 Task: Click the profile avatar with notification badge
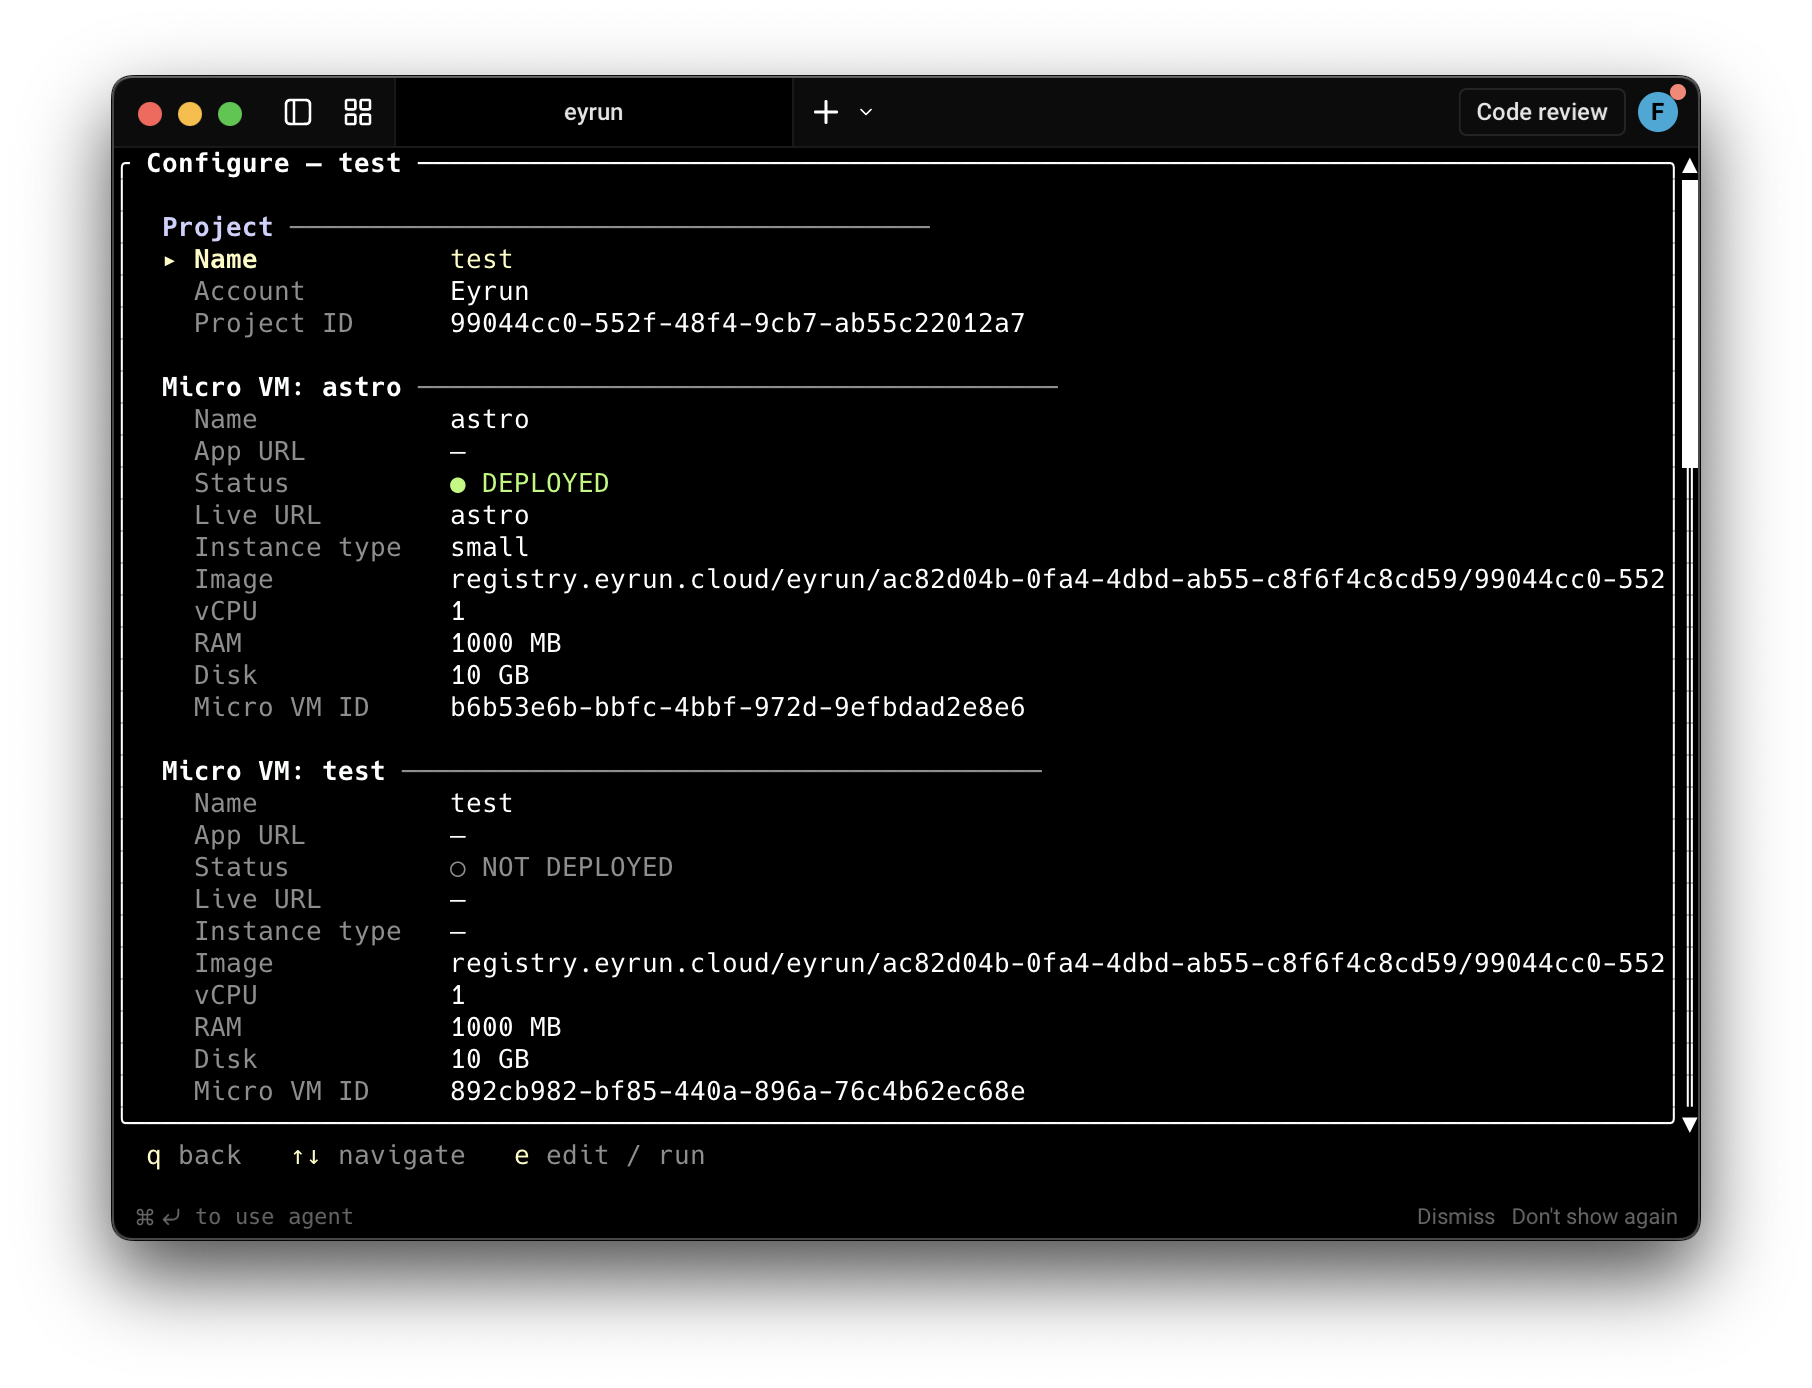pyautogui.click(x=1659, y=112)
